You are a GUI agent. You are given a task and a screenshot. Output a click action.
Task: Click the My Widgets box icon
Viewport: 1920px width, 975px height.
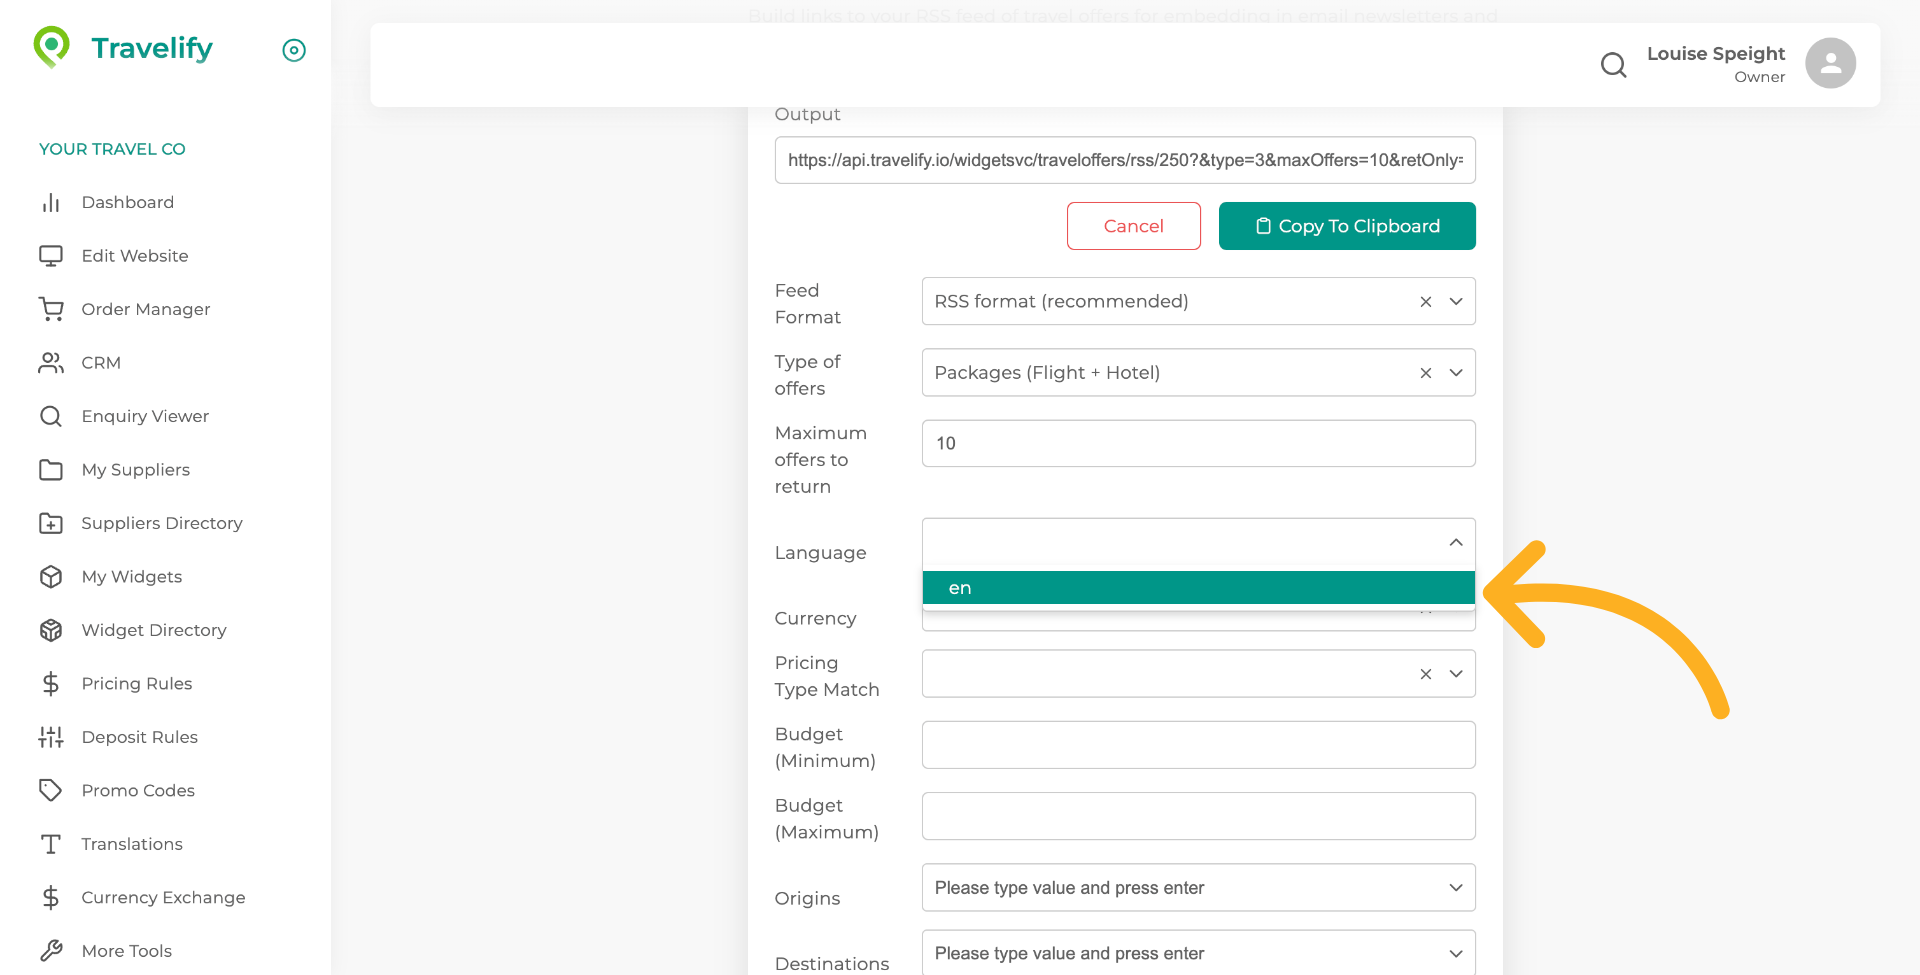51,576
